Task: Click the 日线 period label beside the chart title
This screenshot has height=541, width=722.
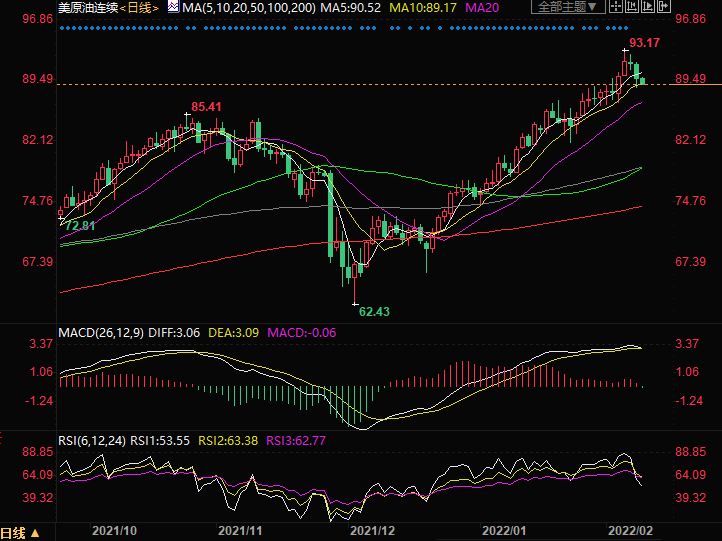Action: tap(141, 7)
